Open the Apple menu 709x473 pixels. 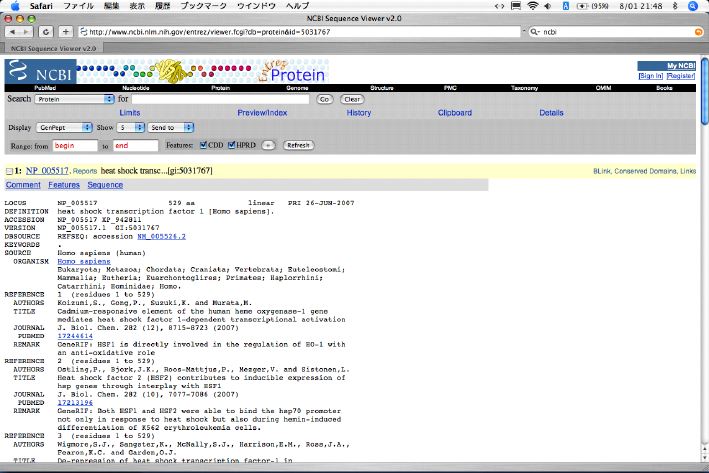[14, 6]
